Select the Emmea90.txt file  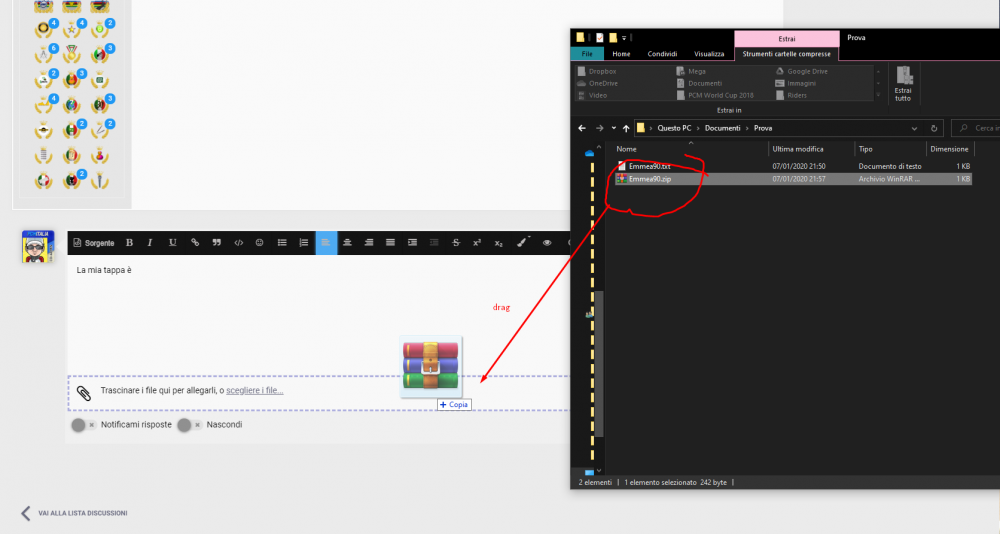[x=793, y=167]
